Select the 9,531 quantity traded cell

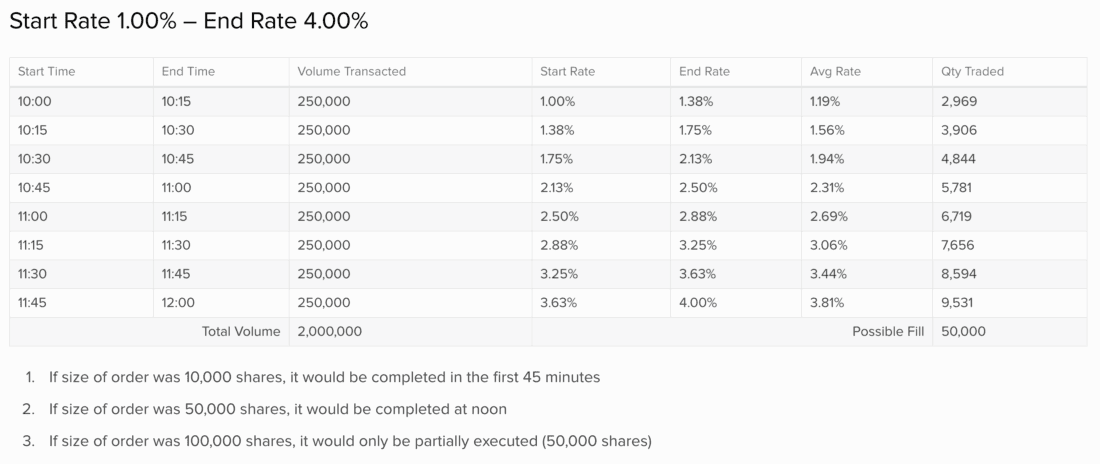point(959,303)
